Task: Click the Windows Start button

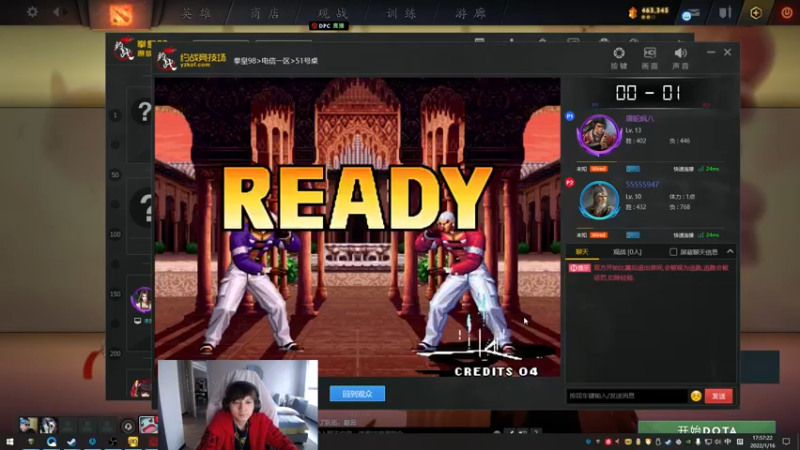Action: (10, 442)
